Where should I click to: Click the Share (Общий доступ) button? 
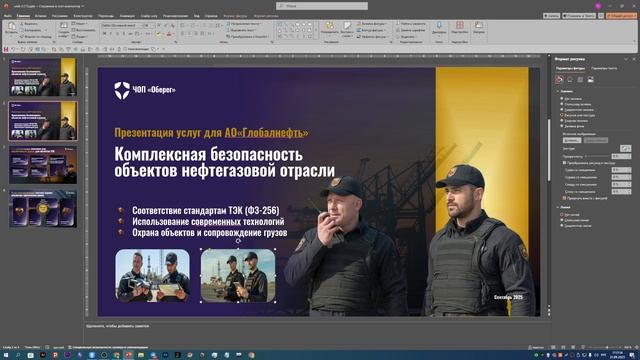[621, 16]
